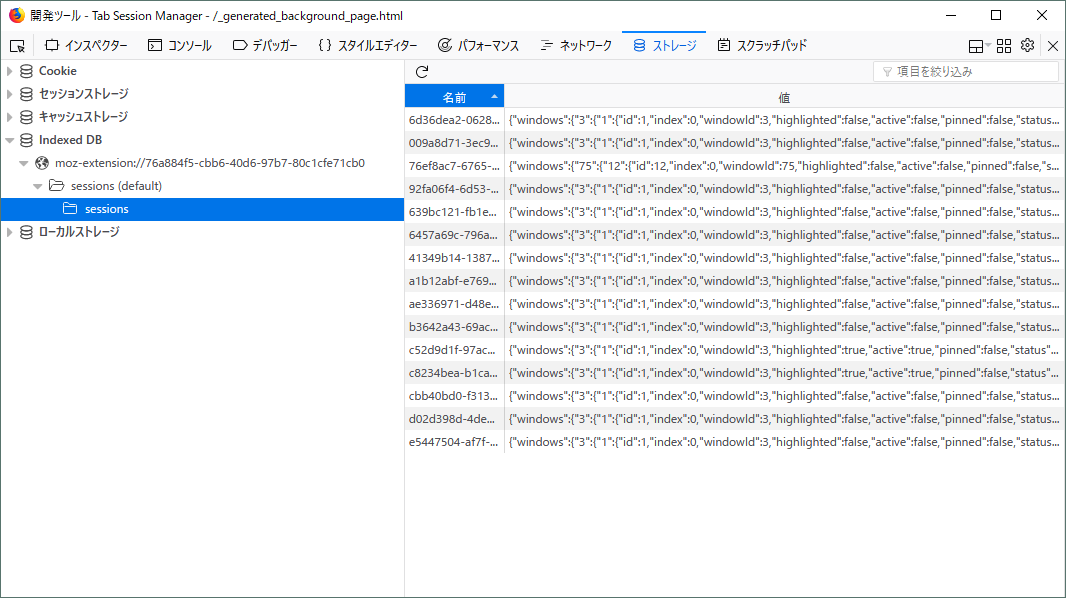Minimize the developer tools window
The image size is (1066, 598).
tap(951, 15)
